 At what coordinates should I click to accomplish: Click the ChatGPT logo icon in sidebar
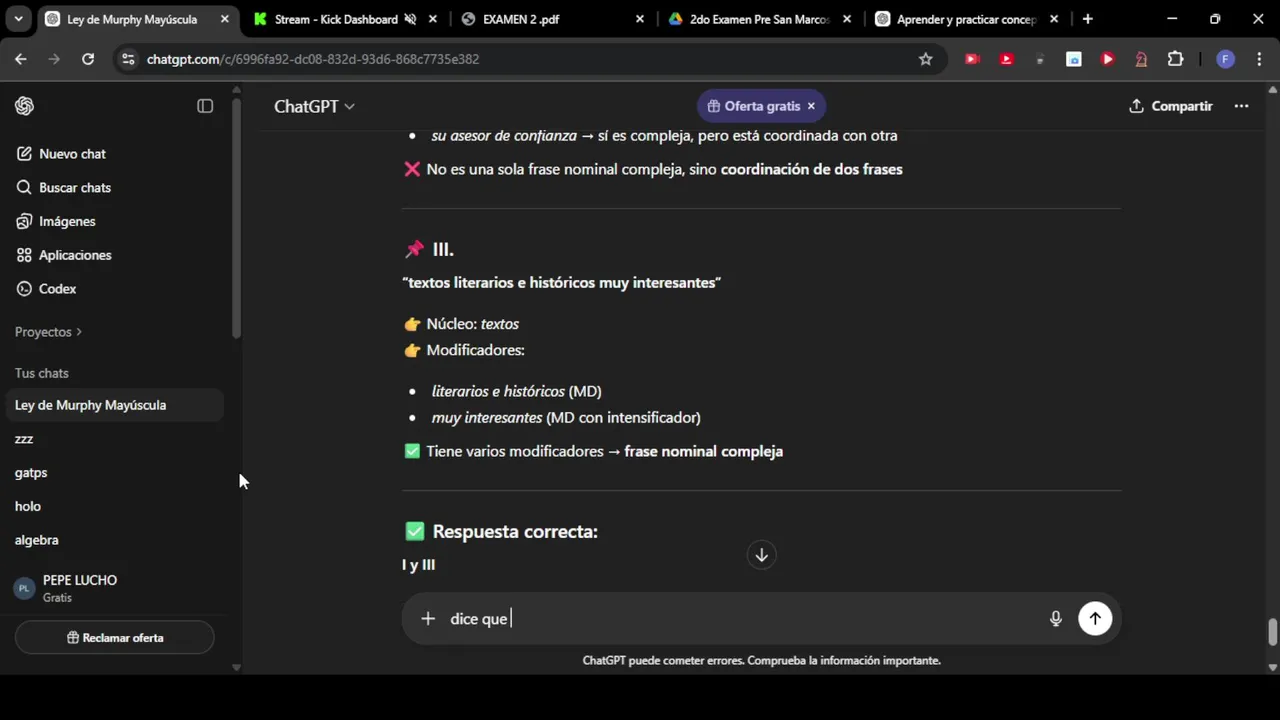pos(25,106)
